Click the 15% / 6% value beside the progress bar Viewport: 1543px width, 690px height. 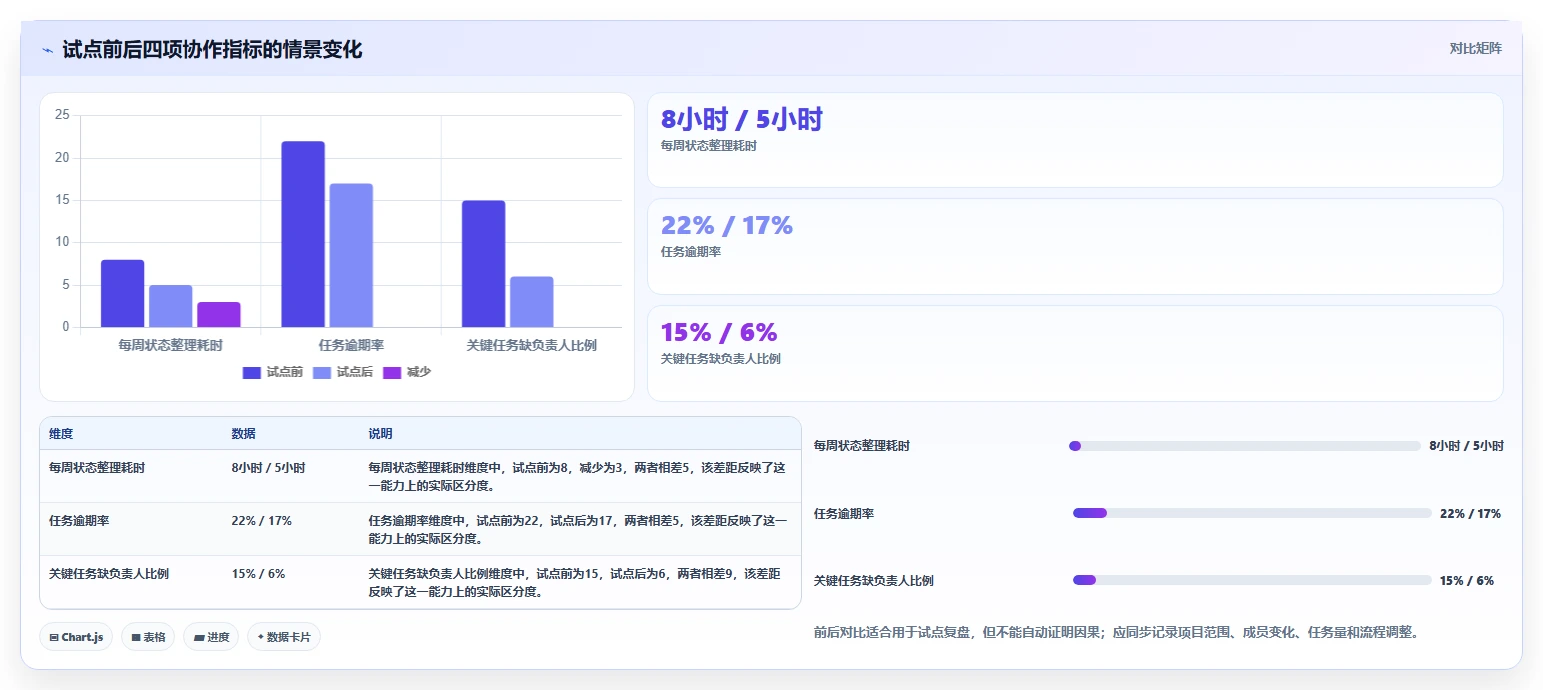pyautogui.click(x=1467, y=580)
